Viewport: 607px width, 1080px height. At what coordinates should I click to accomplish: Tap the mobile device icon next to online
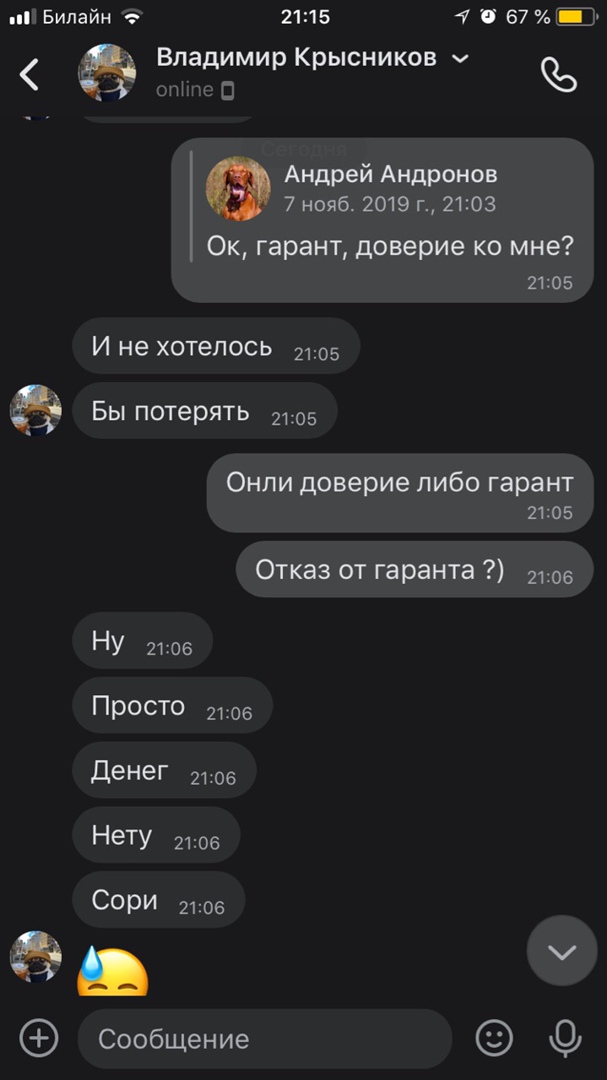click(x=227, y=90)
